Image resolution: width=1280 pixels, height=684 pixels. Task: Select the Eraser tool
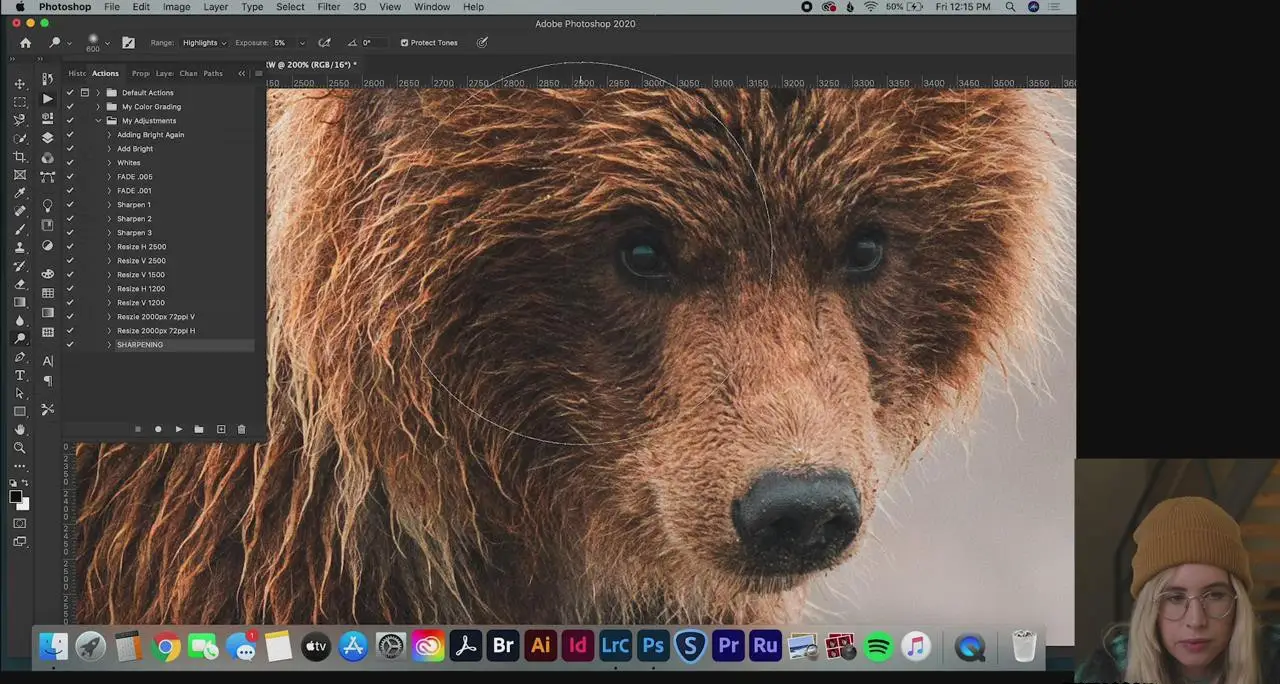[x=19, y=284]
